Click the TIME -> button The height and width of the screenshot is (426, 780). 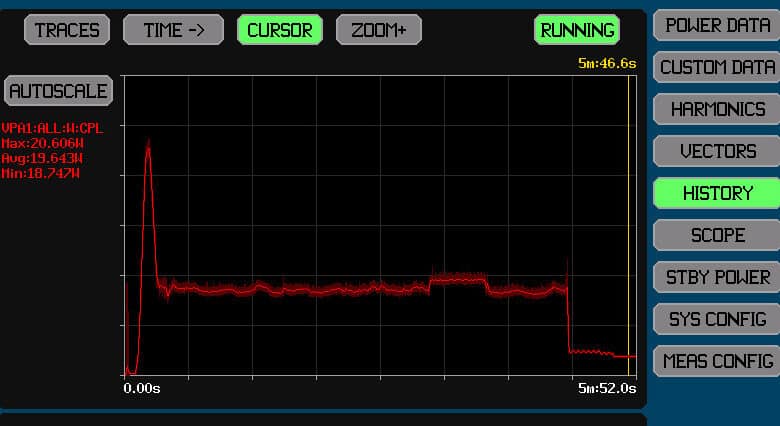click(173, 30)
